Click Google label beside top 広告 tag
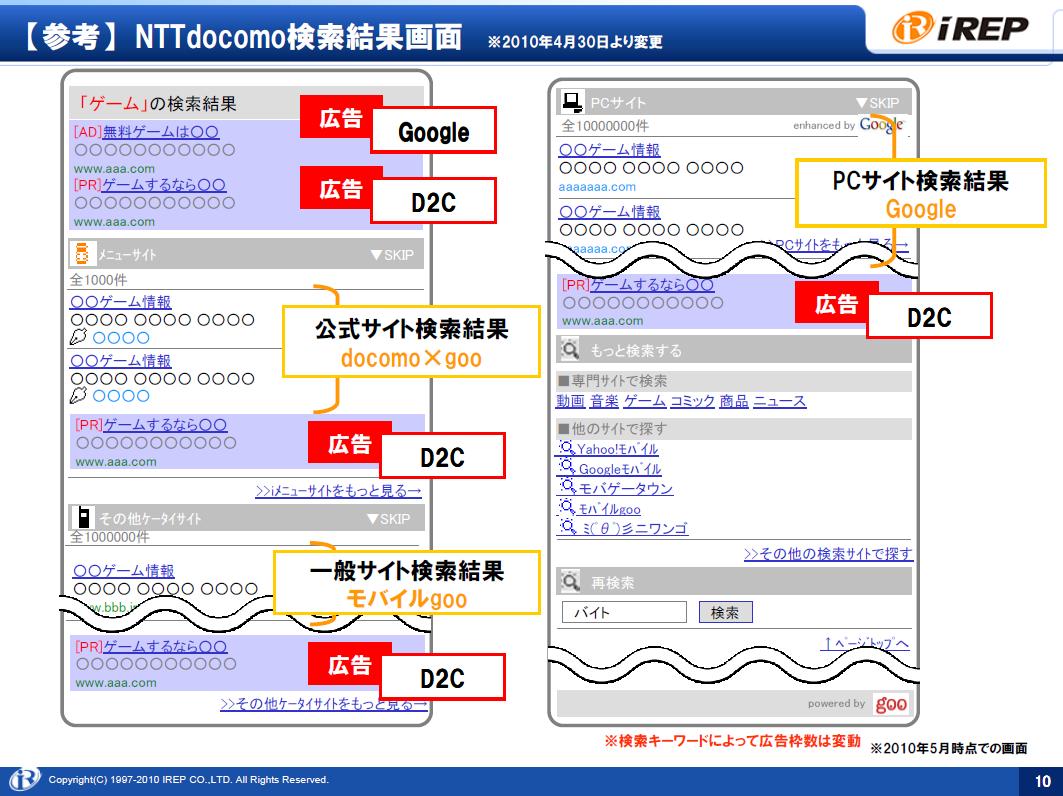 pos(434,130)
